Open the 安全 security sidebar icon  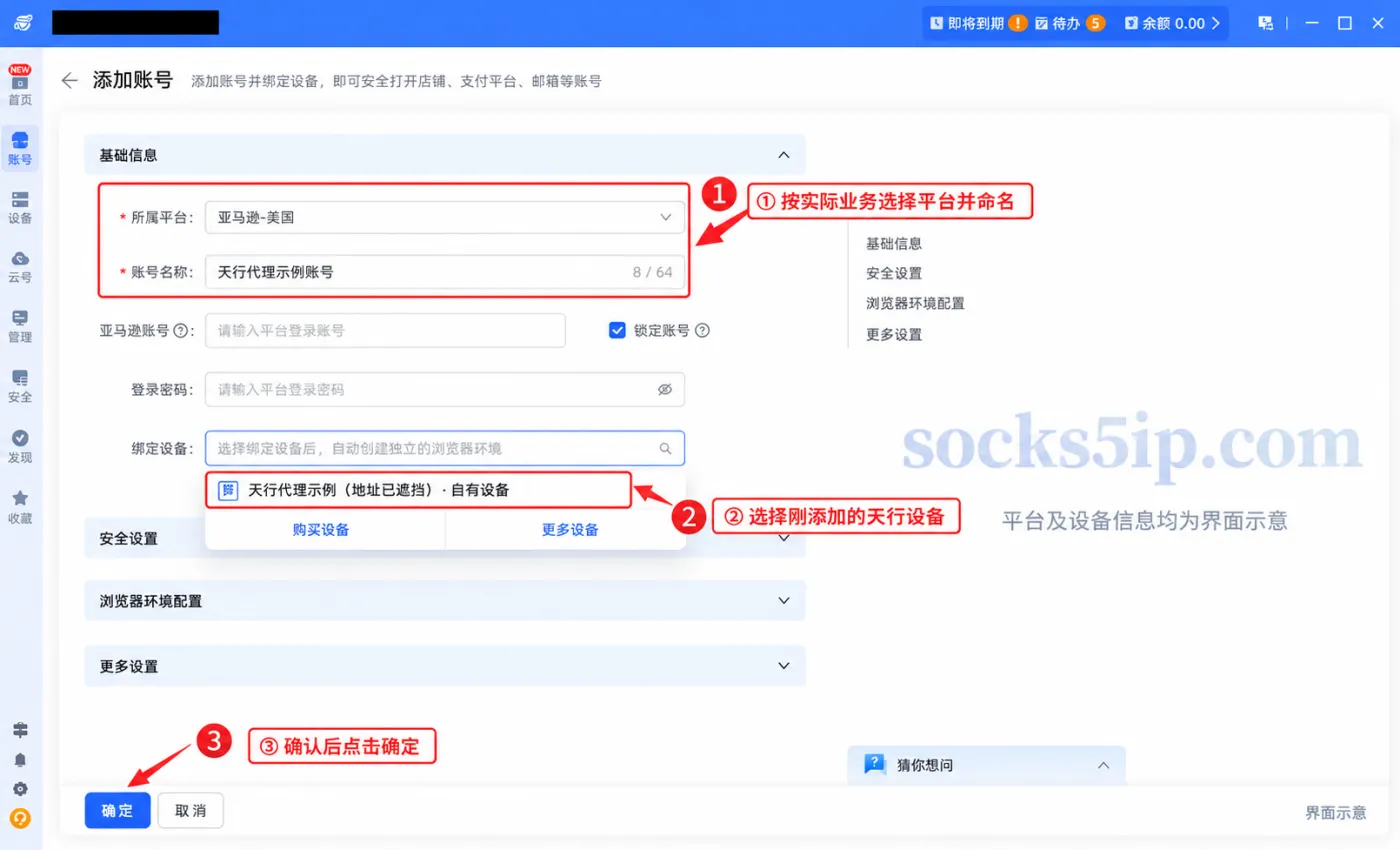pyautogui.click(x=20, y=386)
